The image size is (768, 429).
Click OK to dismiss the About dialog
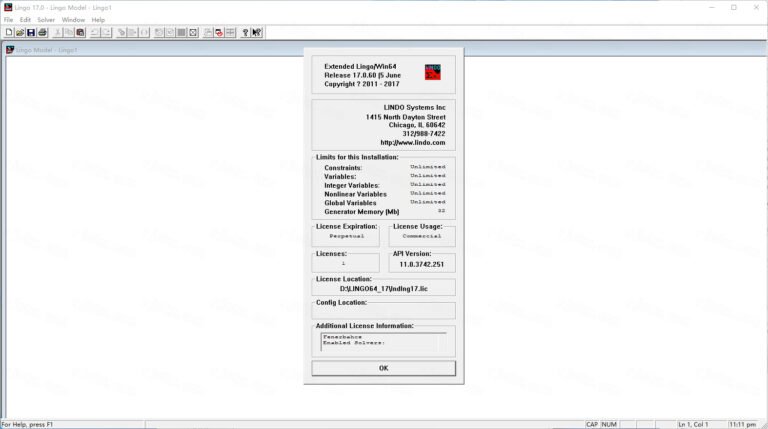(x=384, y=368)
